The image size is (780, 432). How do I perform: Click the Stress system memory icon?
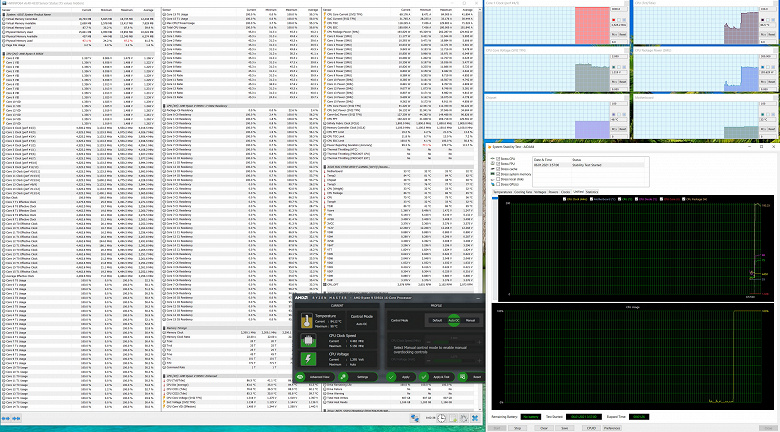coord(492,174)
